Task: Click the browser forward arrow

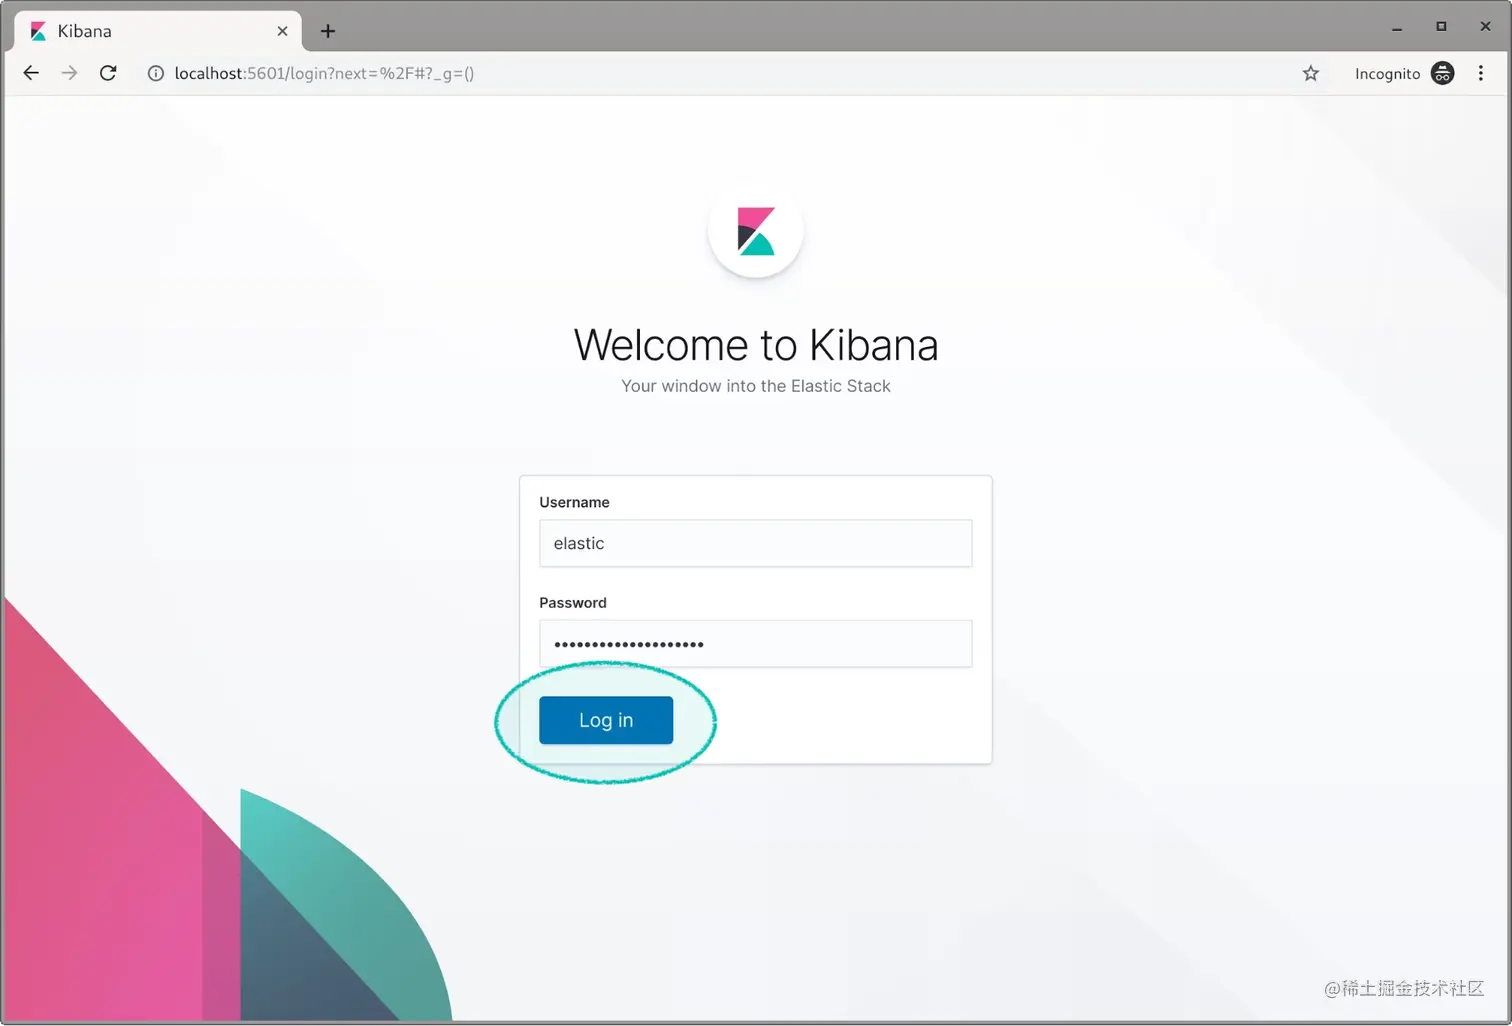Action: (69, 73)
